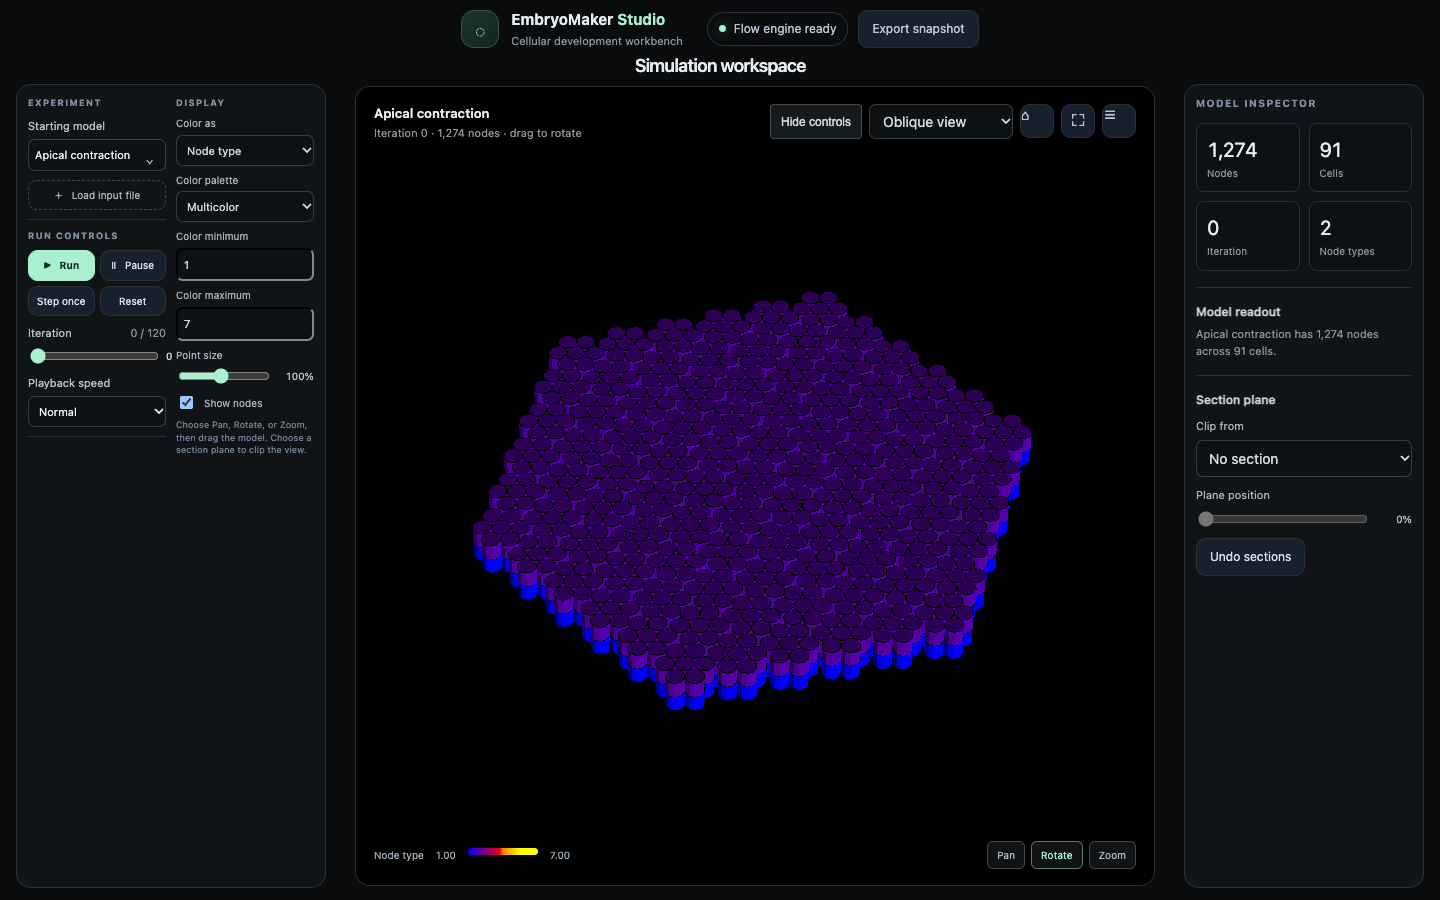Select the Rotate interaction mode
This screenshot has width=1440, height=900.
click(x=1056, y=855)
